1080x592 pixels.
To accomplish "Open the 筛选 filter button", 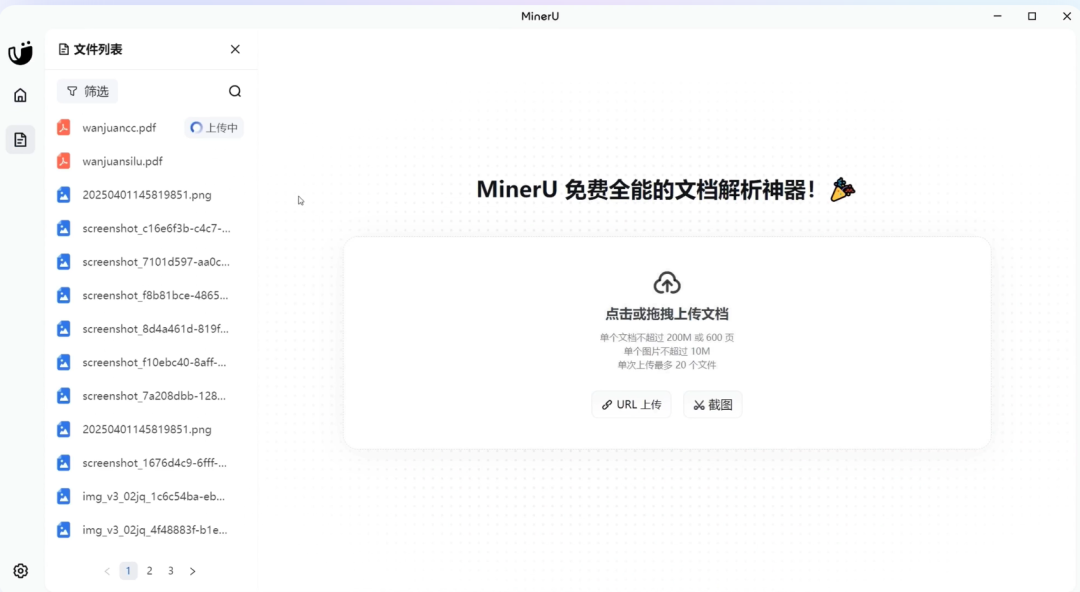I will point(87,91).
